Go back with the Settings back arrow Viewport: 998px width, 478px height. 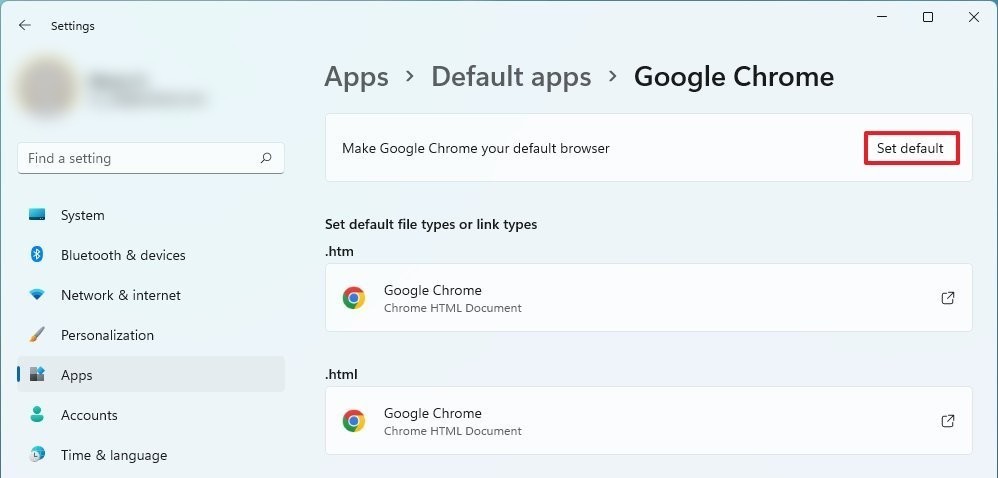(x=24, y=25)
